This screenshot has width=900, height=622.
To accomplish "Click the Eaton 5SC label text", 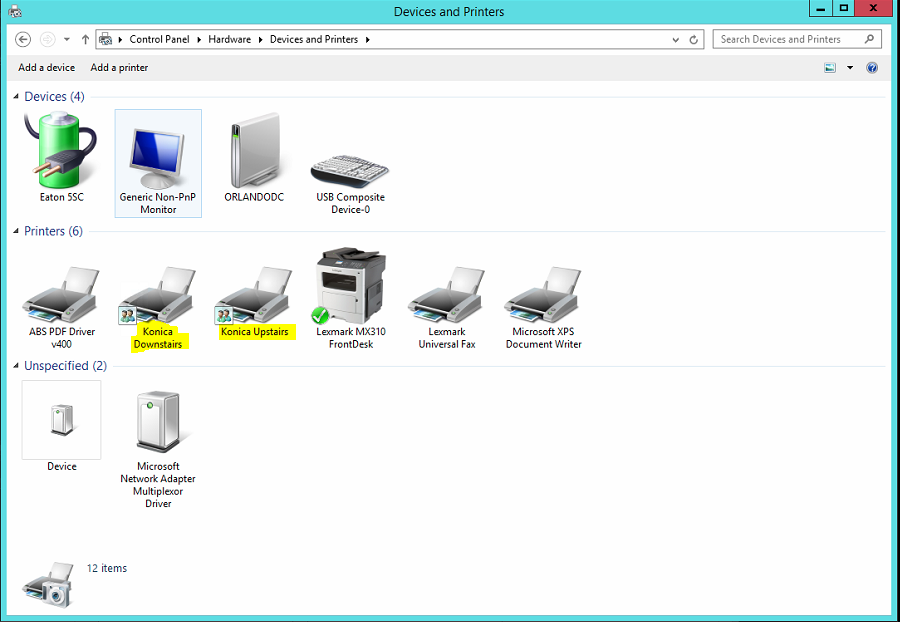I will [x=61, y=197].
